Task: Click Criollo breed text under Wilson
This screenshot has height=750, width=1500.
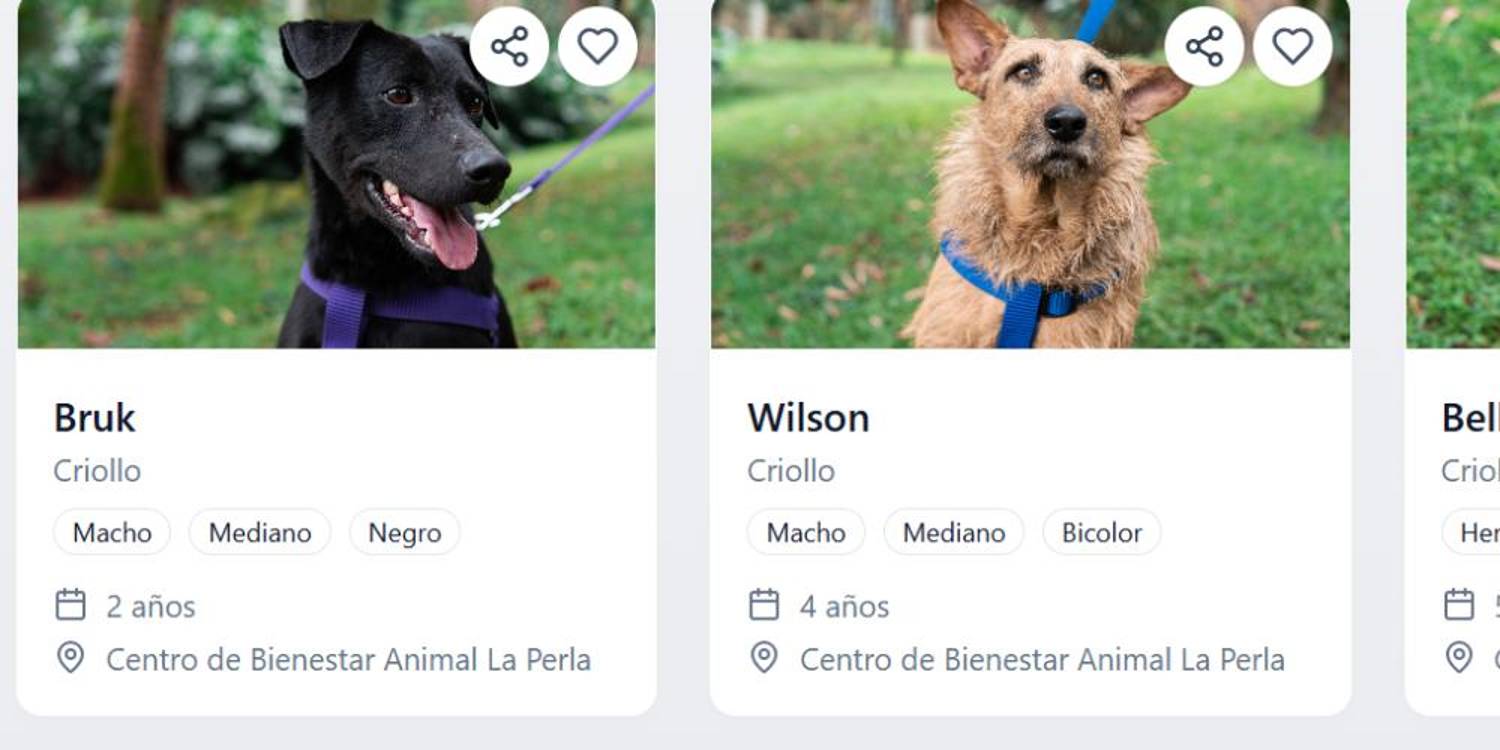Action: click(791, 471)
